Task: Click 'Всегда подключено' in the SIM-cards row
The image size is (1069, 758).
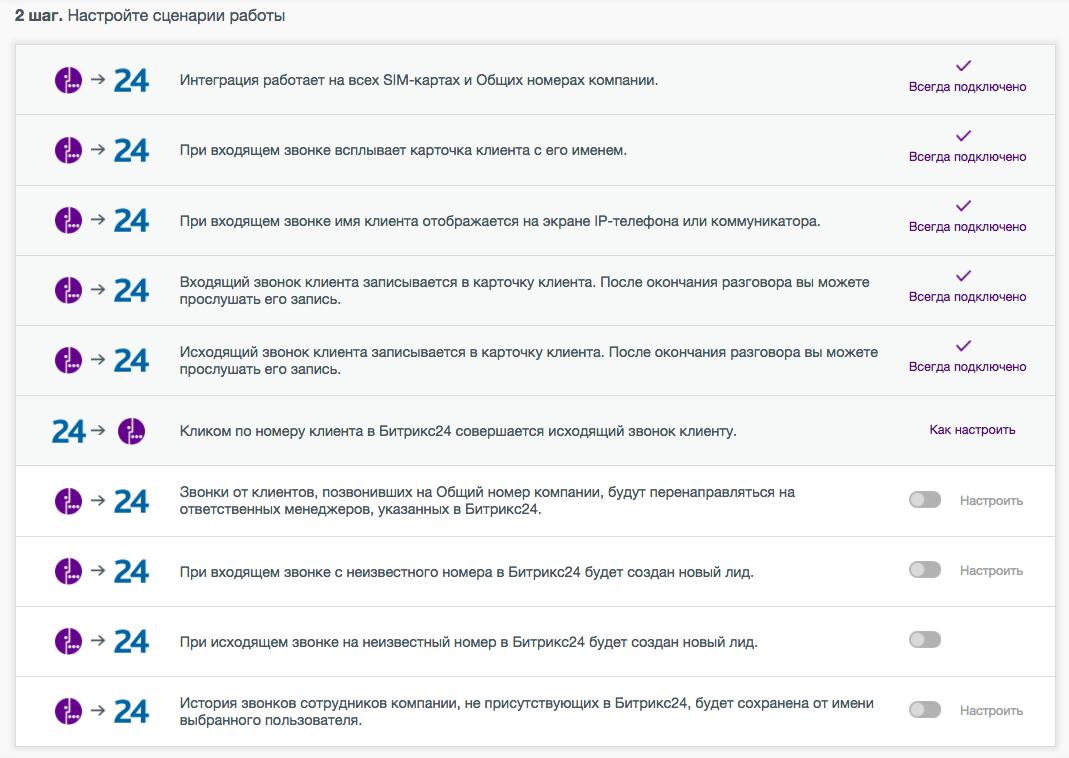Action: point(967,87)
